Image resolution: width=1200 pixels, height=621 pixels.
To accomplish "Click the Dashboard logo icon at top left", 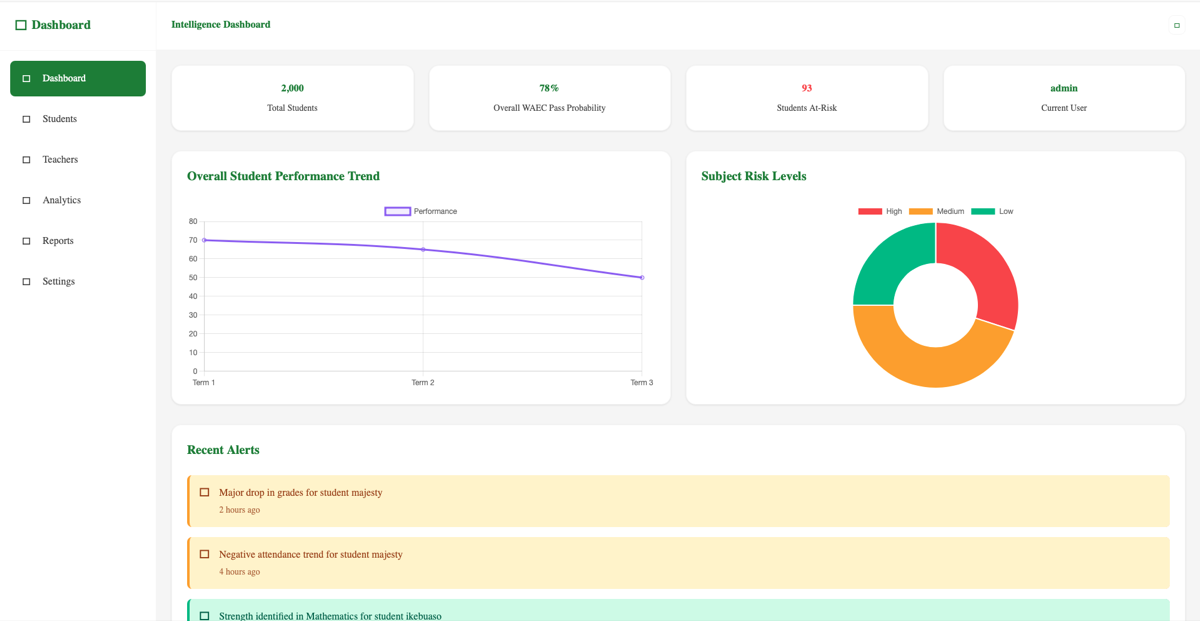I will (x=19, y=24).
